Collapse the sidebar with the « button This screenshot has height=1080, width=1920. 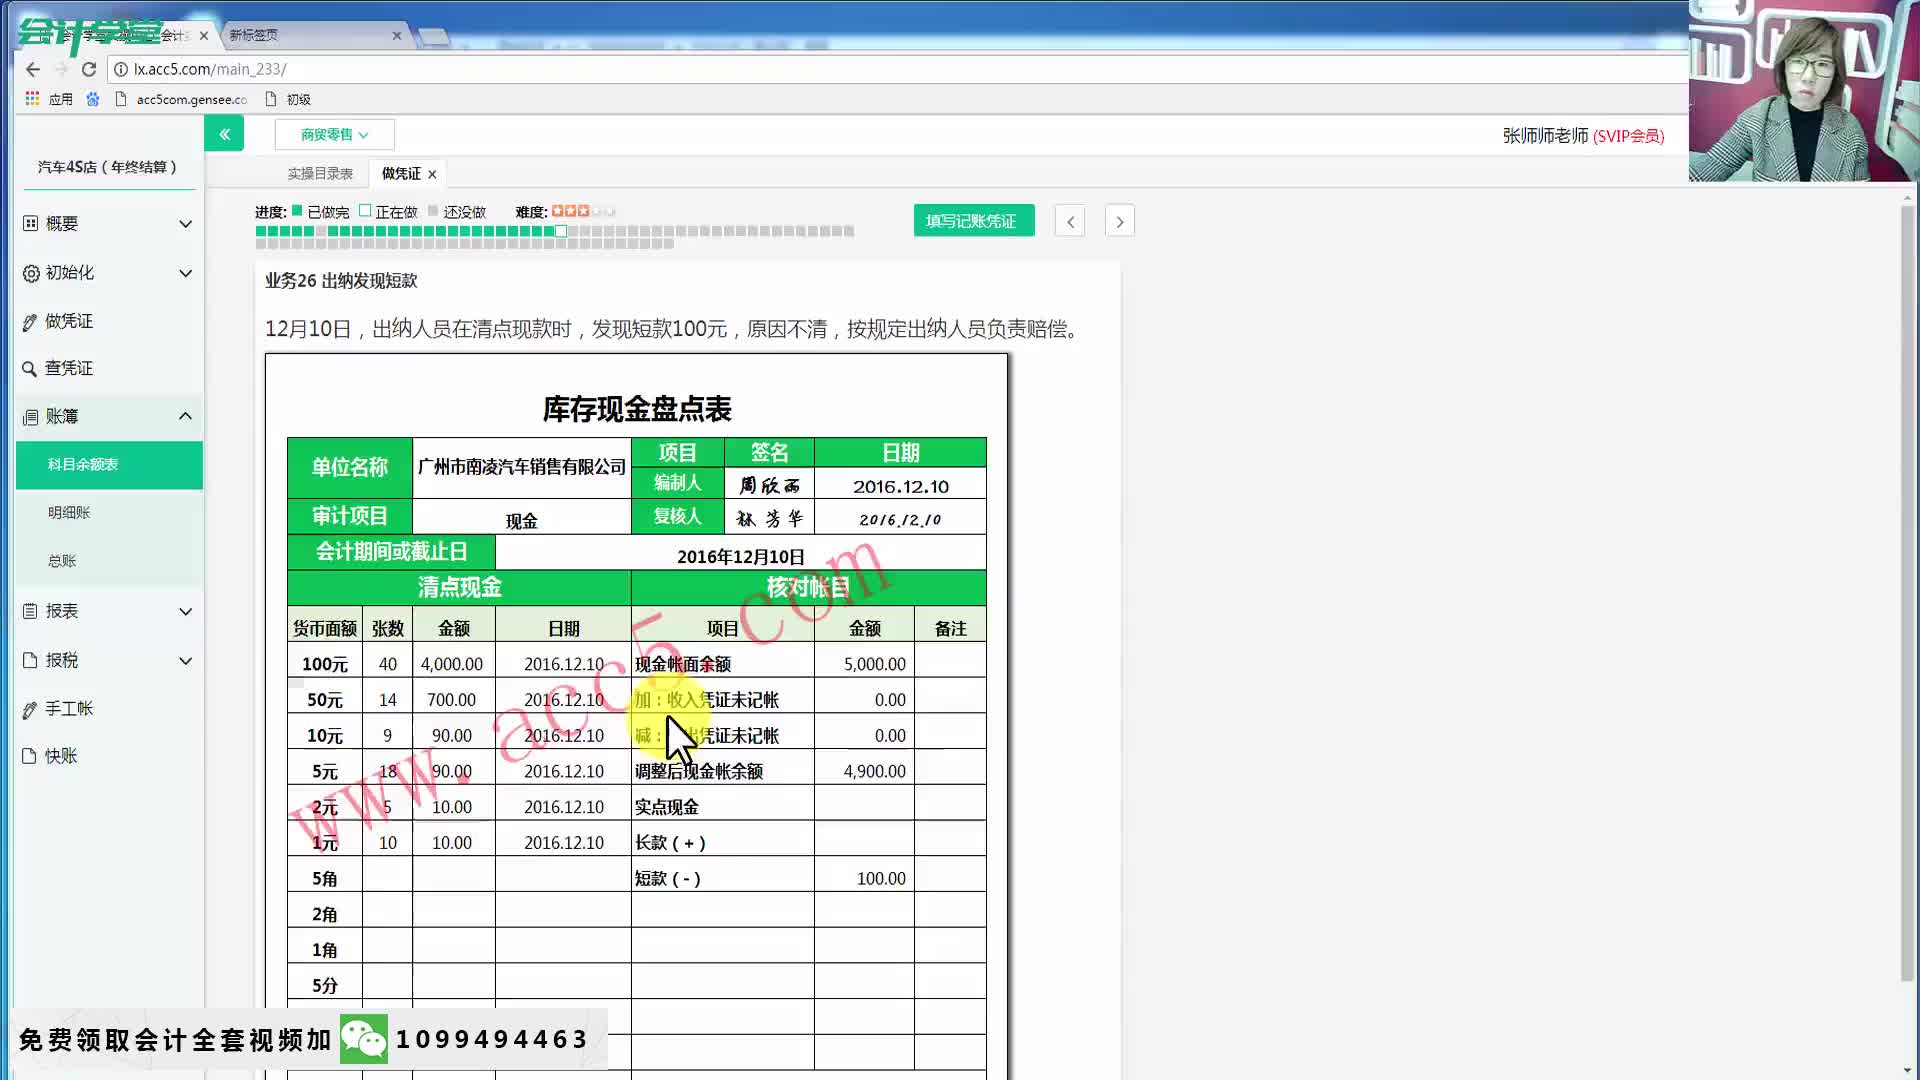pyautogui.click(x=223, y=132)
